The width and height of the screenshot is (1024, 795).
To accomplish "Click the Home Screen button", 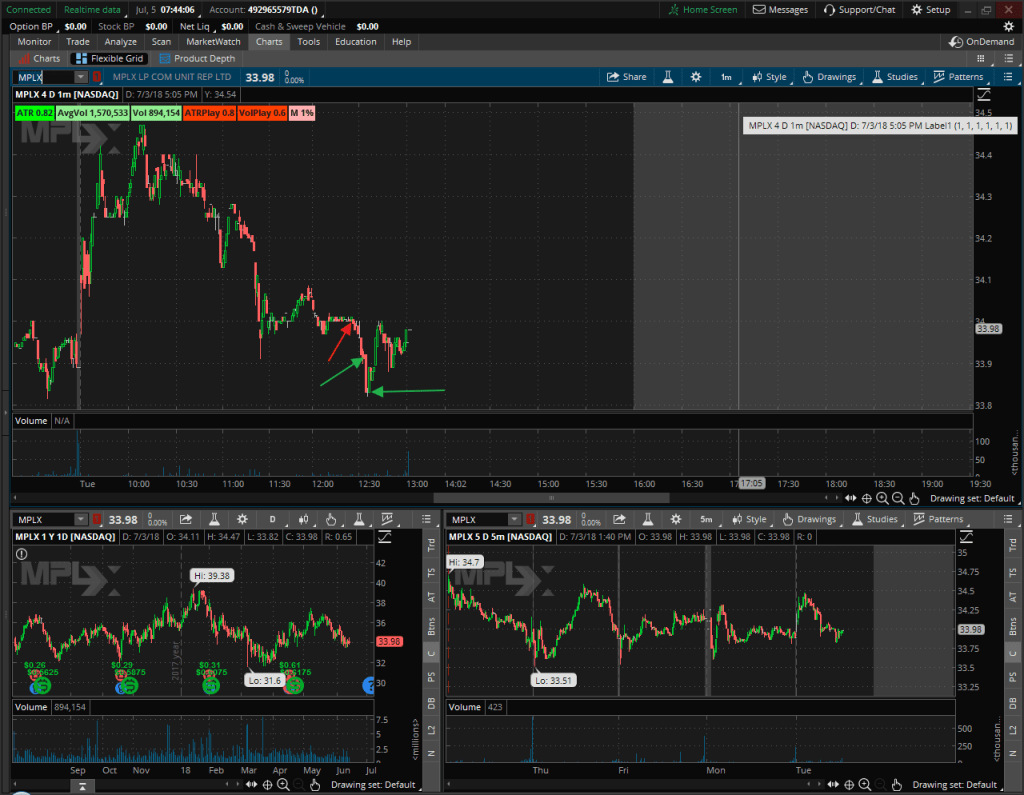I will (703, 10).
